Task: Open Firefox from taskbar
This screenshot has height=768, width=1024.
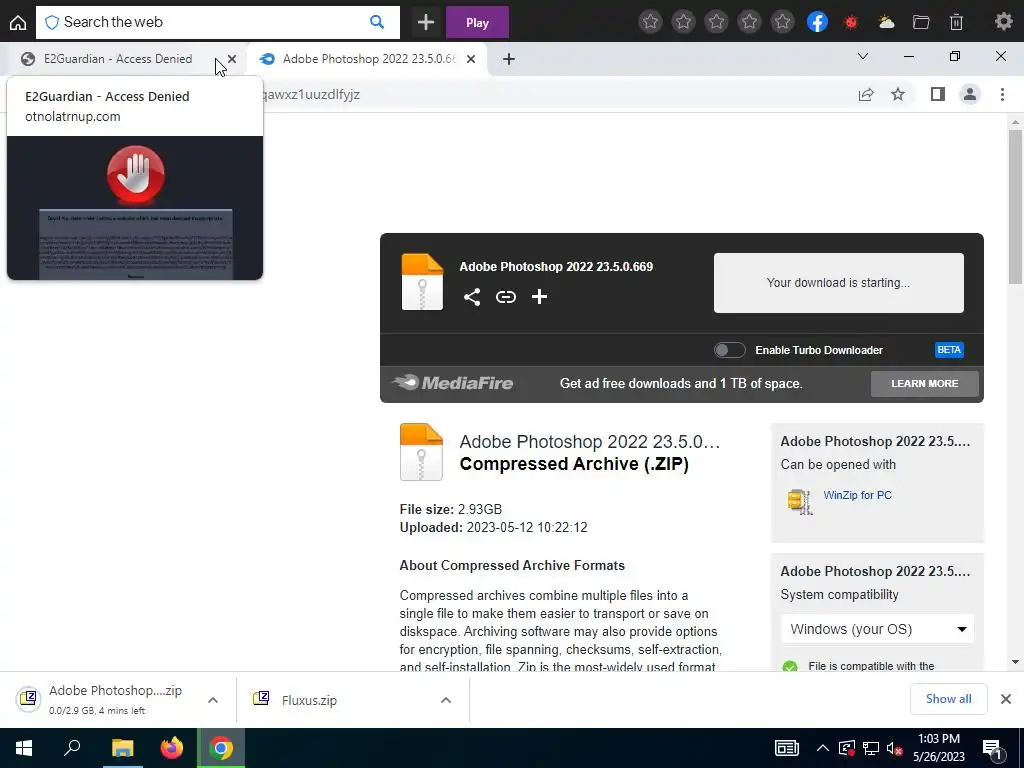Action: tap(172, 748)
